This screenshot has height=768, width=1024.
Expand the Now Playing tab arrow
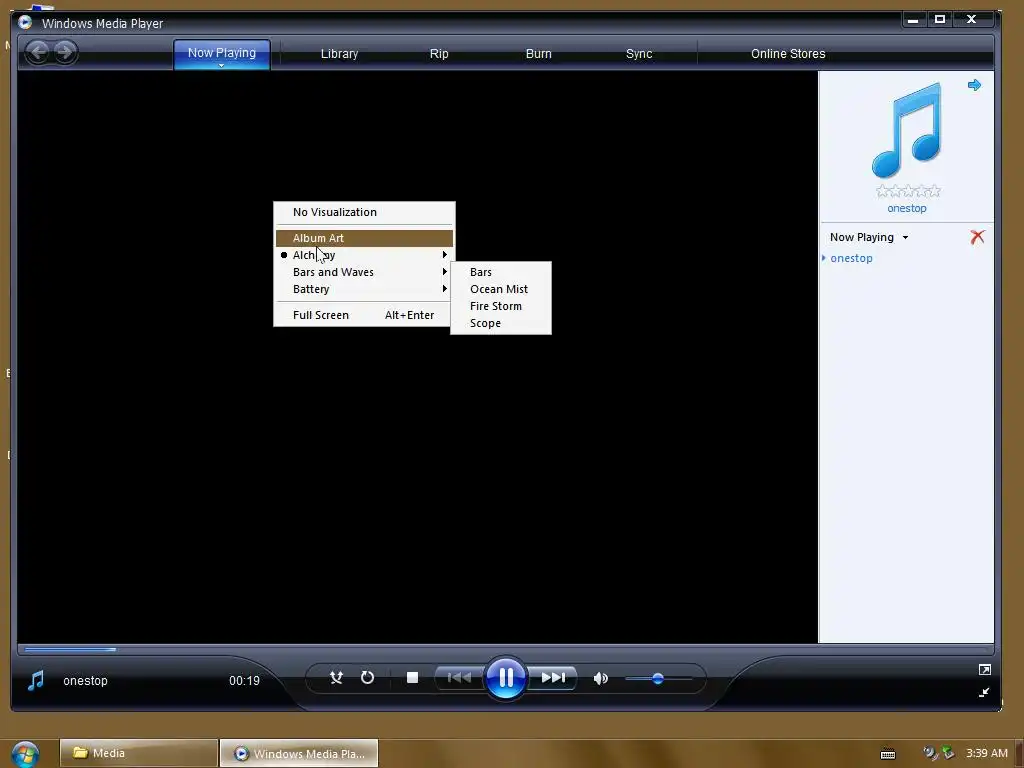221,65
